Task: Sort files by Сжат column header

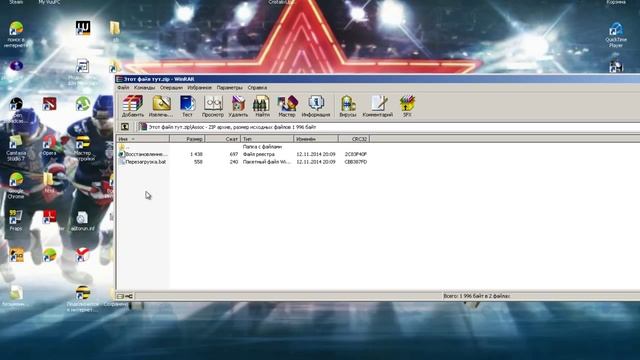Action: 222,139
